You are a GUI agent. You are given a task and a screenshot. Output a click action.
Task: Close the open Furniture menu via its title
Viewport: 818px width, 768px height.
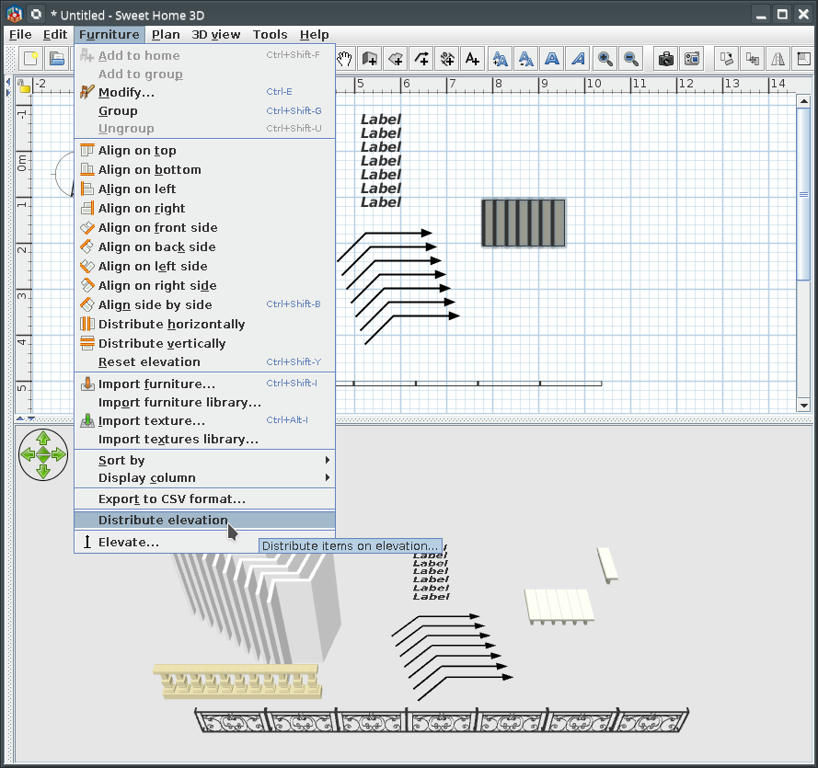pyautogui.click(x=109, y=35)
